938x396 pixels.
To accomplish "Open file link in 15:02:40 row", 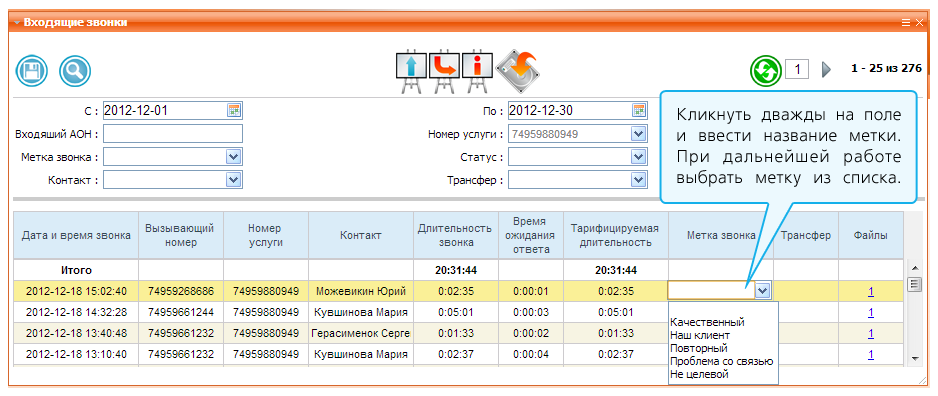I will coord(871,291).
